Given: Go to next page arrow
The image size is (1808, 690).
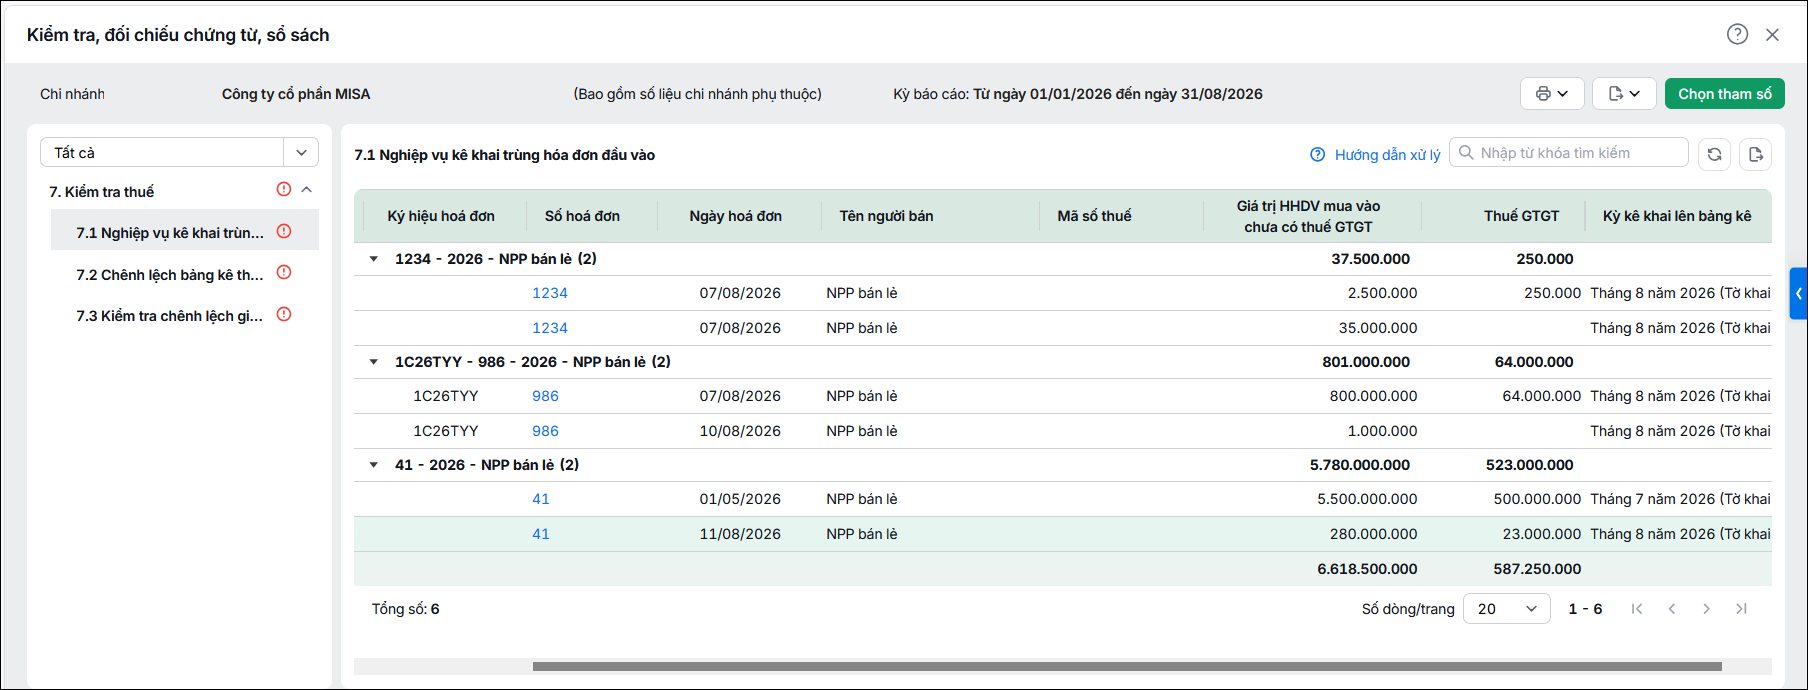Looking at the screenshot, I should pyautogui.click(x=1706, y=608).
